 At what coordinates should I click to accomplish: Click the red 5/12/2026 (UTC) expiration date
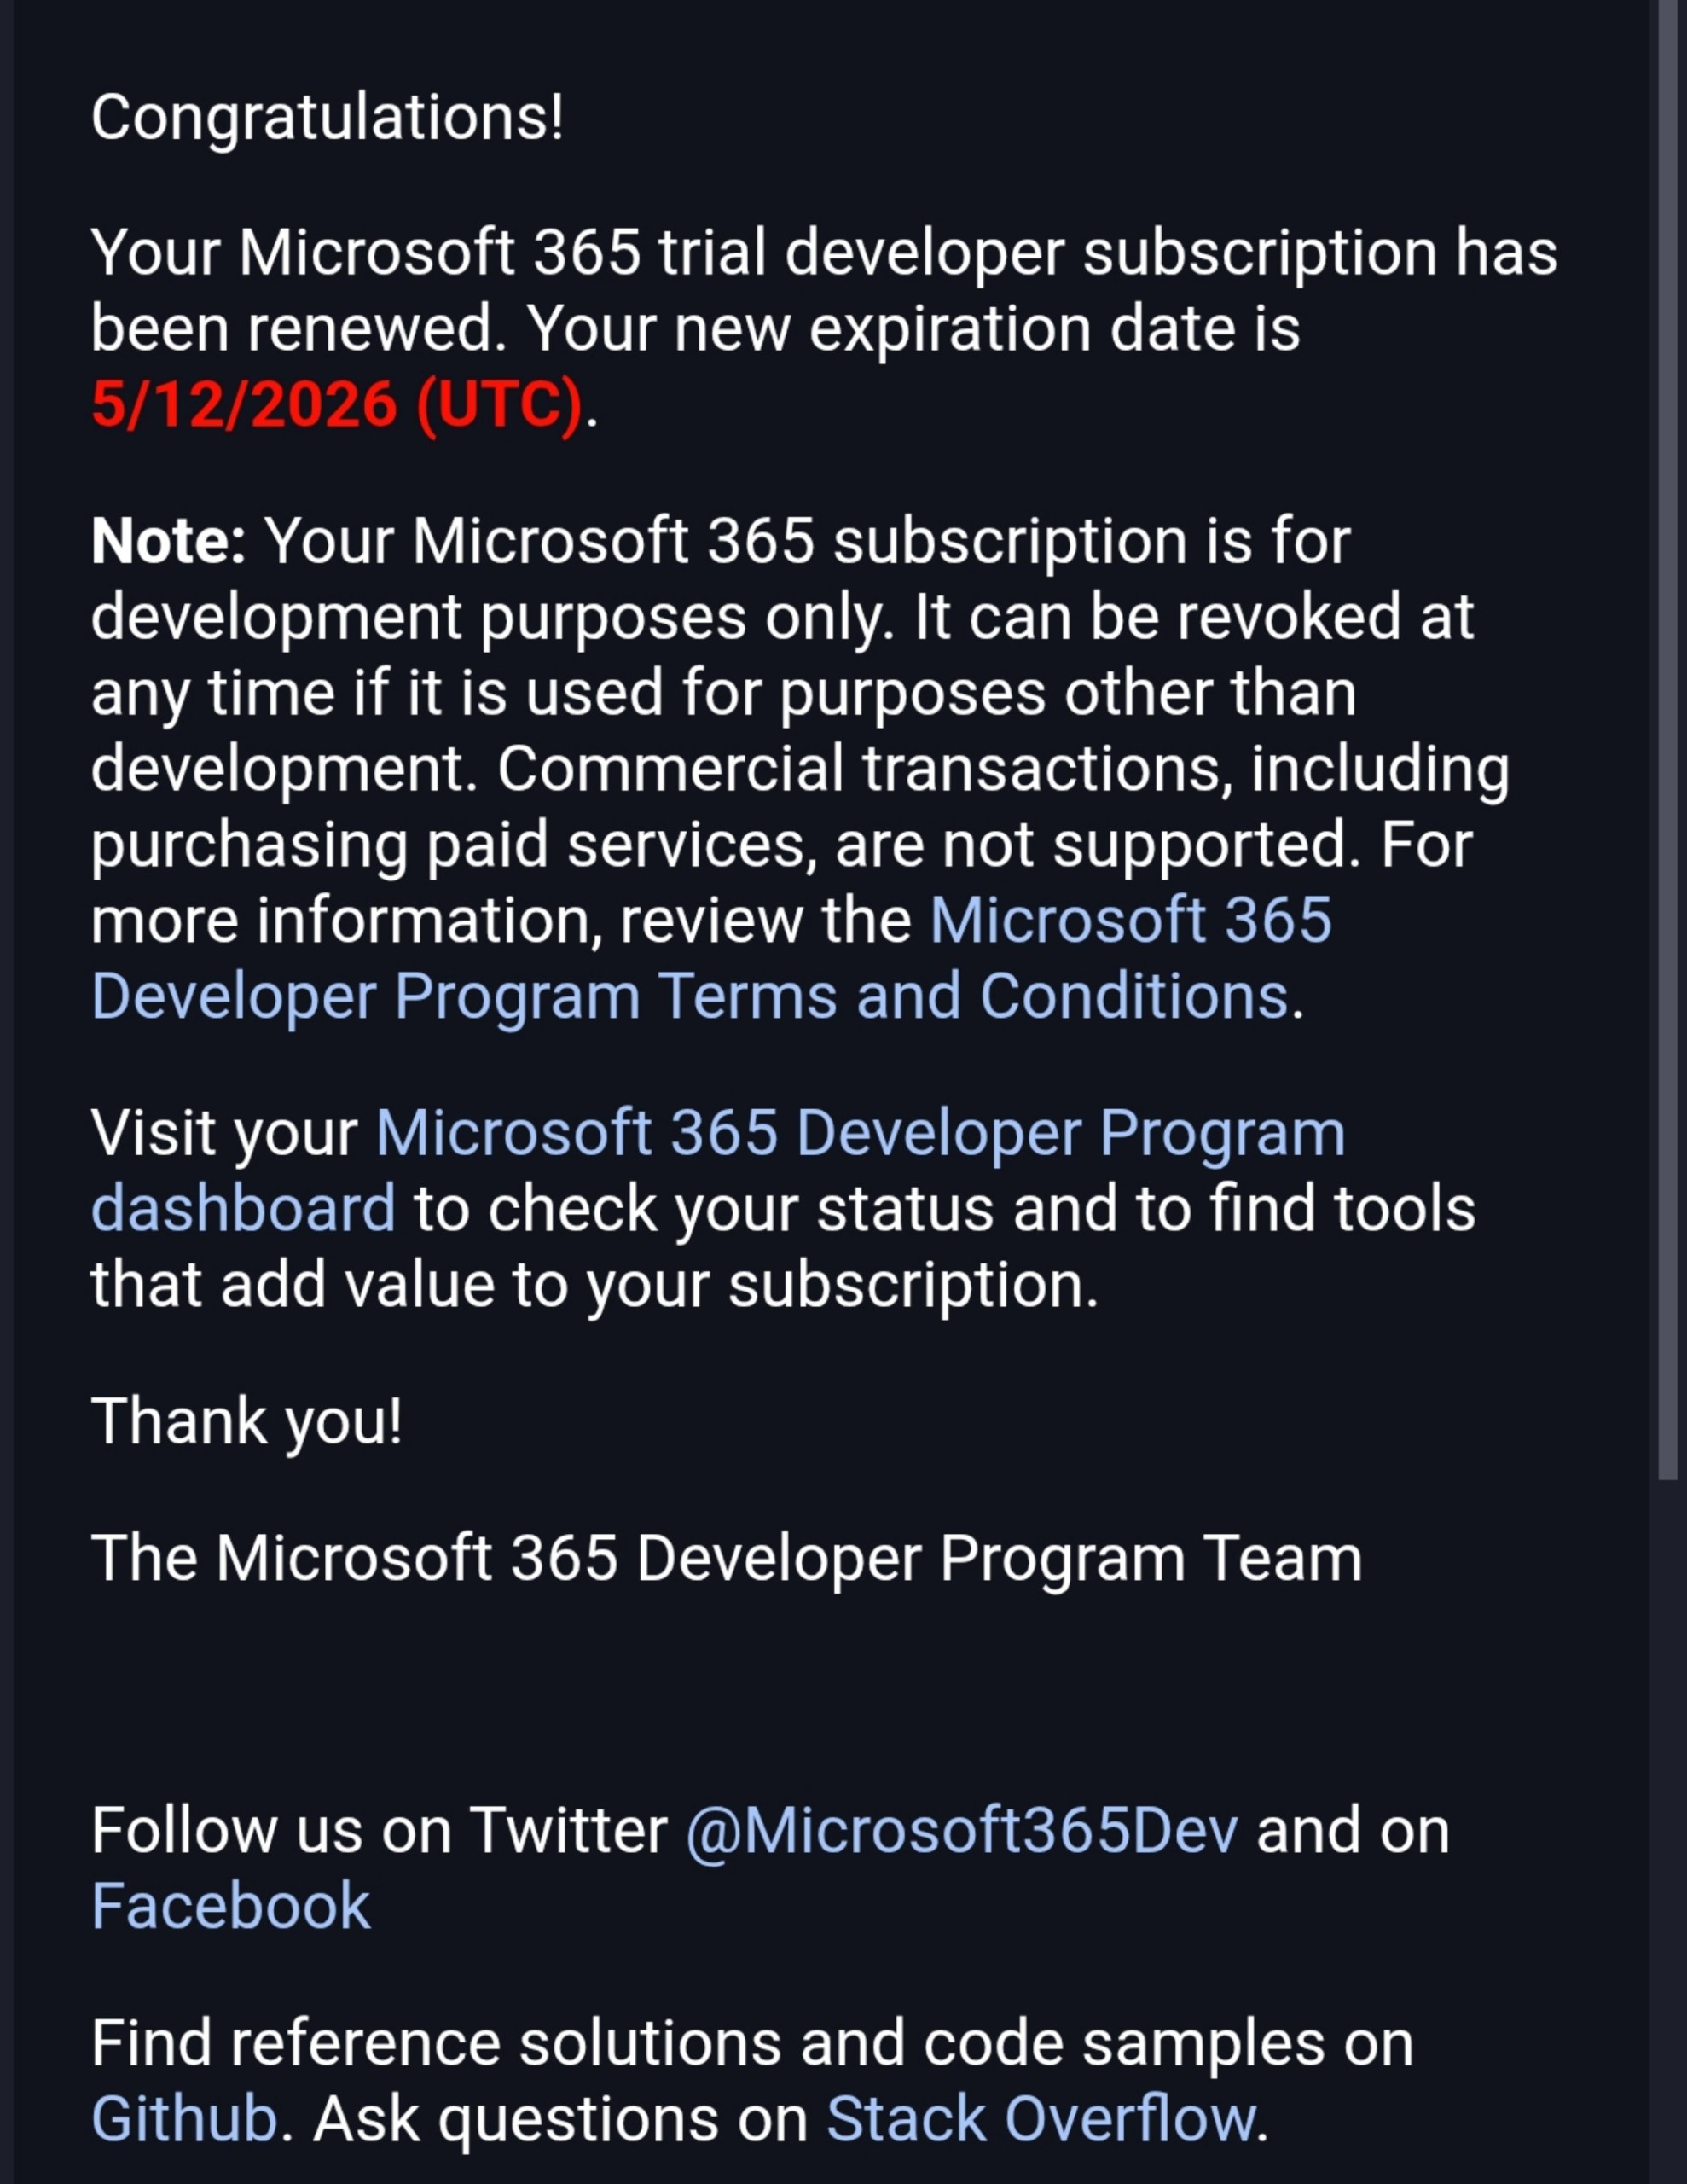pyautogui.click(x=336, y=405)
